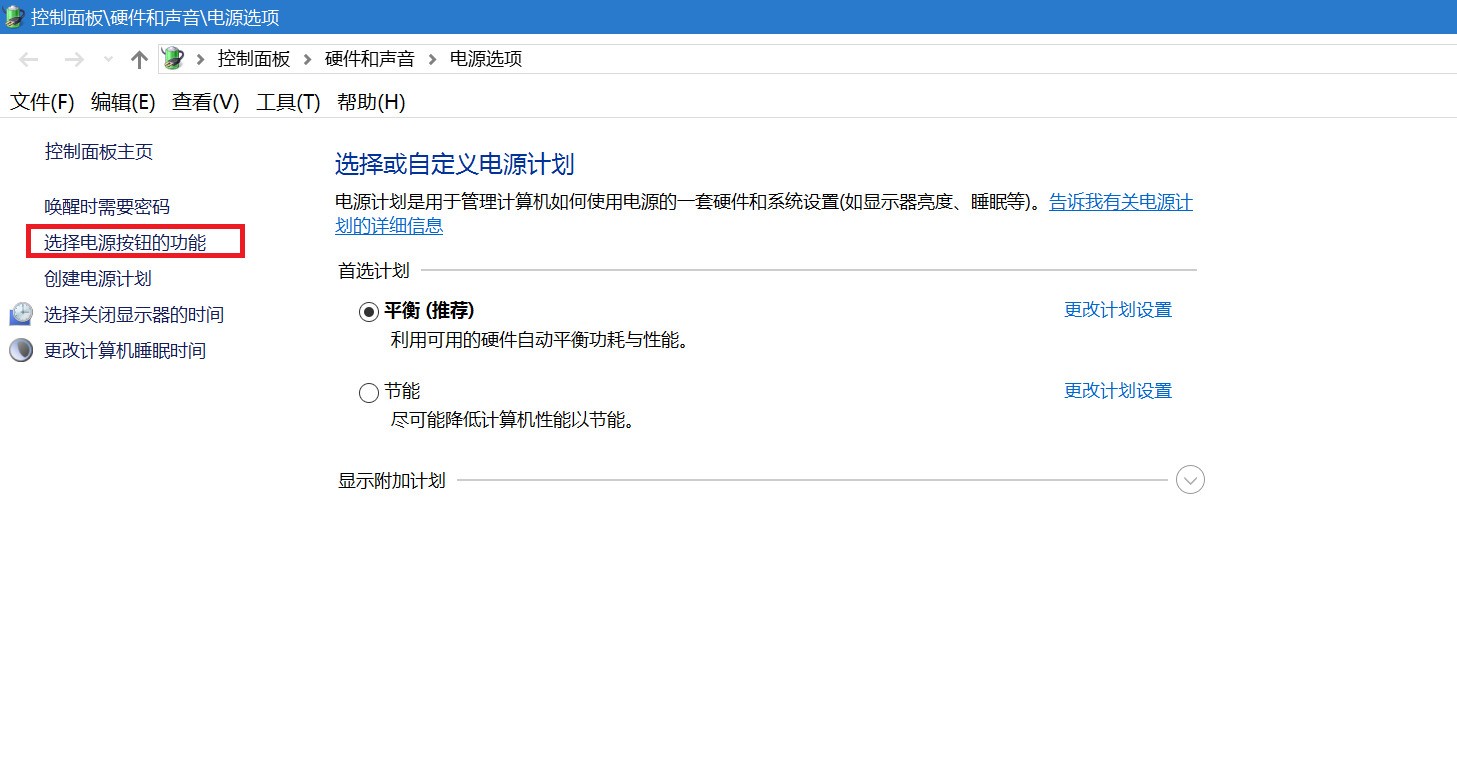Select the 平衡 (推荐) power plan radio
Screen dimensions: 1457x777
click(x=369, y=312)
